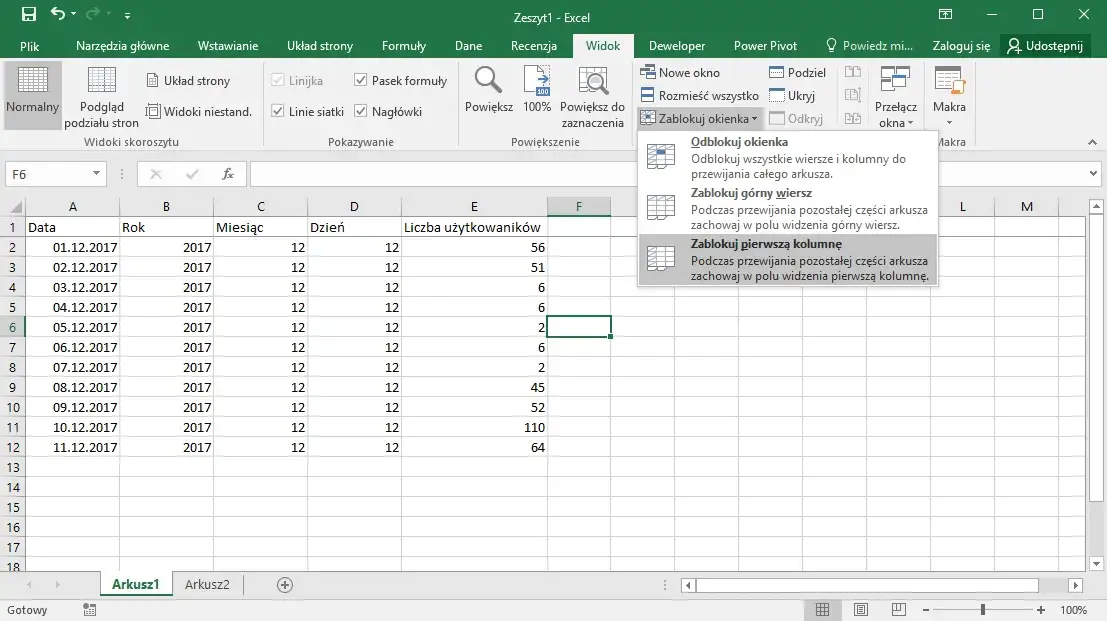Click the Powiększ magnifier icon

click(x=488, y=81)
